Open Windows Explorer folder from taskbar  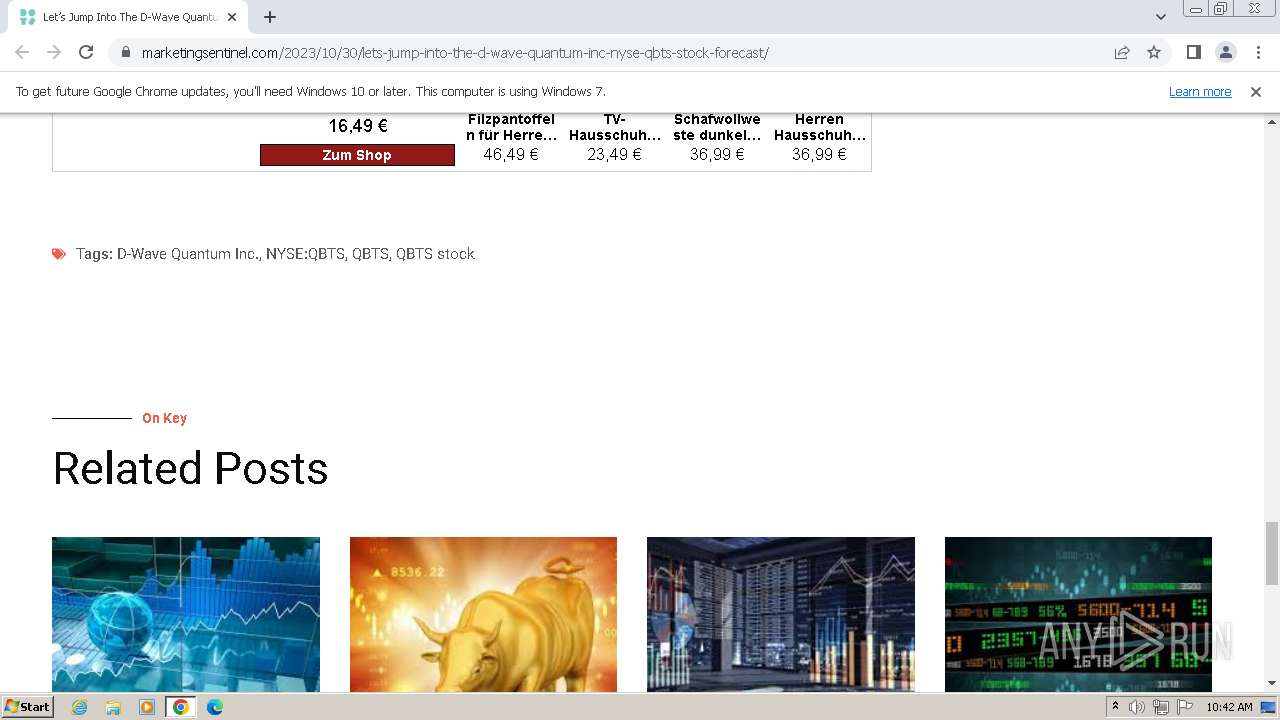click(113, 707)
